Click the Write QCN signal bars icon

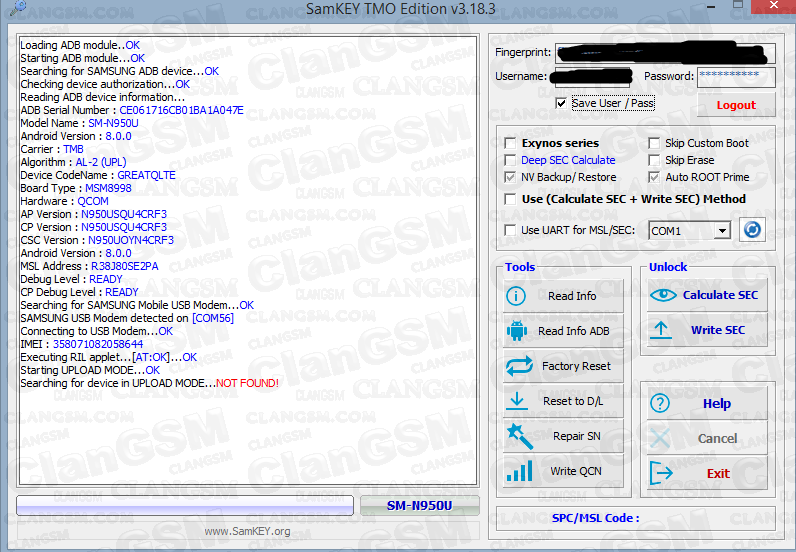(x=519, y=471)
